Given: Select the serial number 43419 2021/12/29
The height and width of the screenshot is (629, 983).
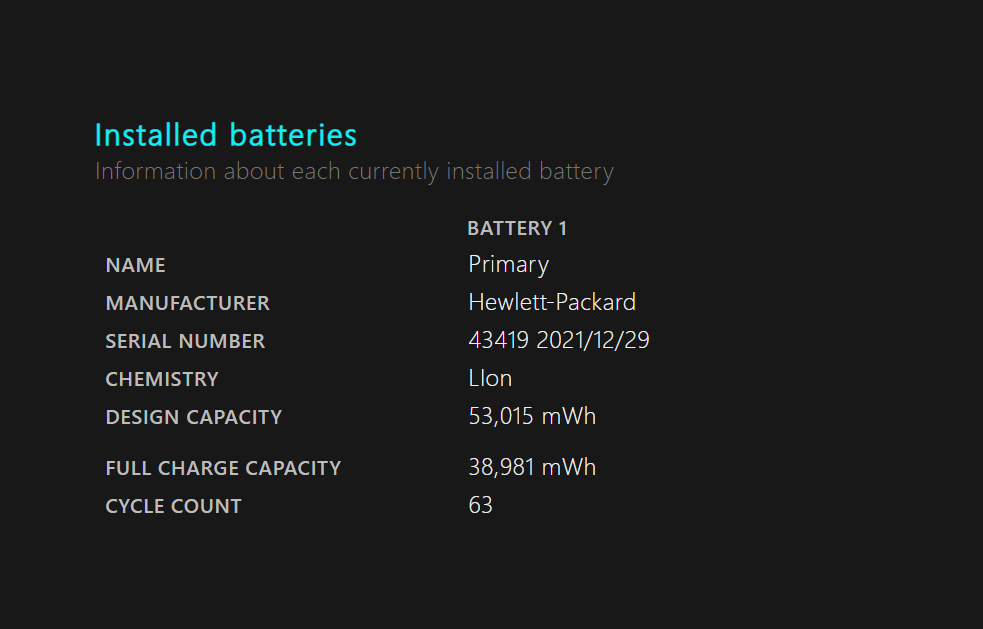Looking at the screenshot, I should [559, 340].
